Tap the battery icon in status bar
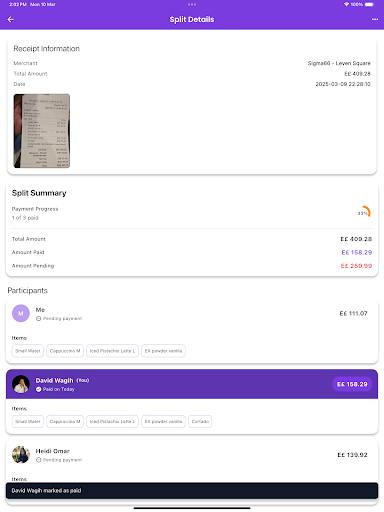384x512 pixels. [x=369, y=4]
